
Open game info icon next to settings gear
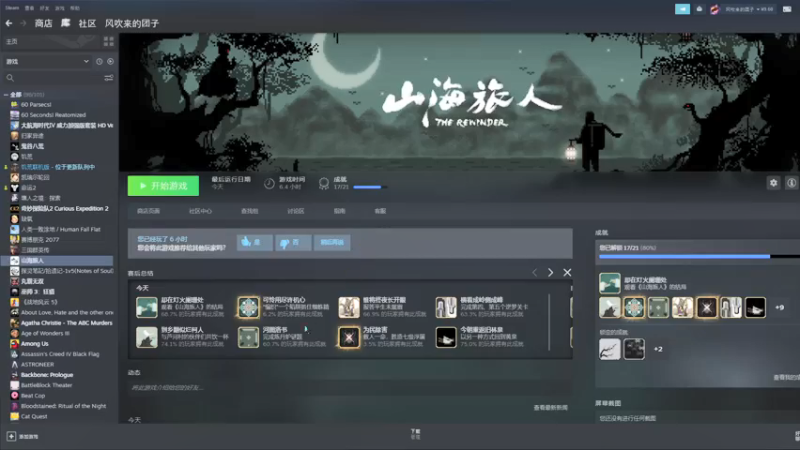[x=791, y=183]
